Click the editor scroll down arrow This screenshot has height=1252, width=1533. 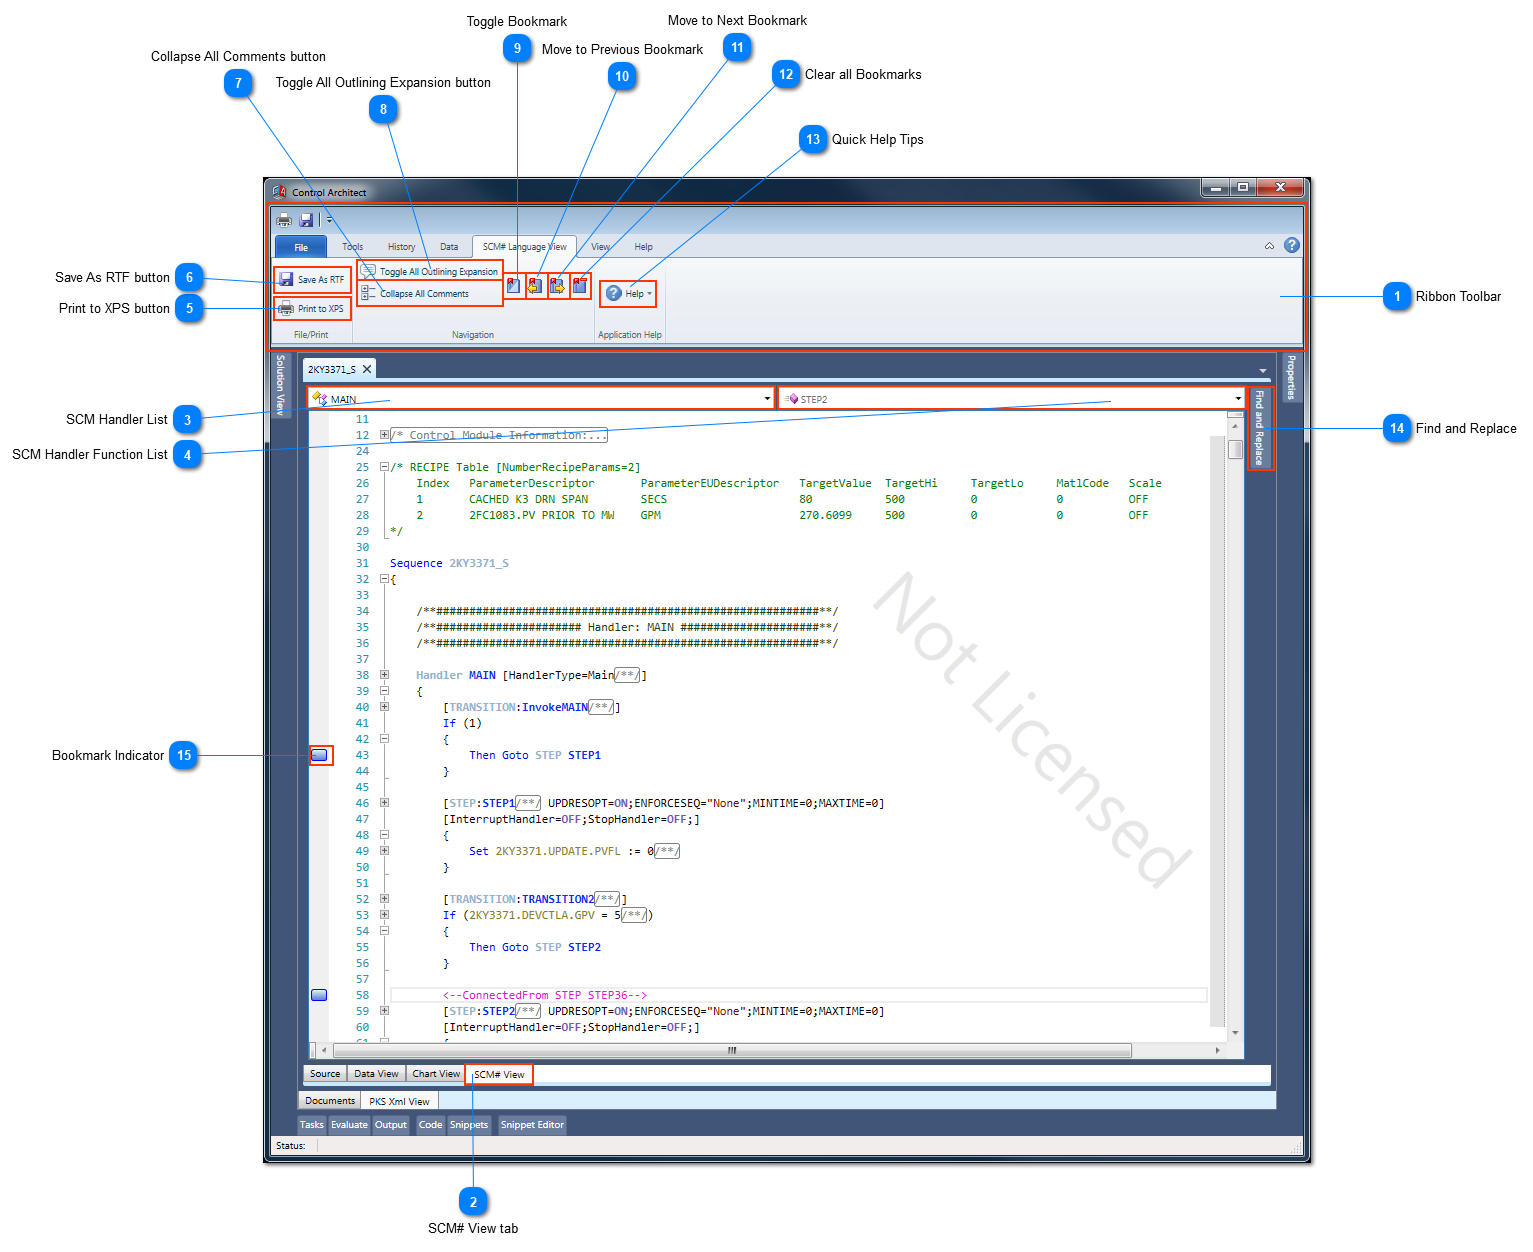[1235, 1033]
